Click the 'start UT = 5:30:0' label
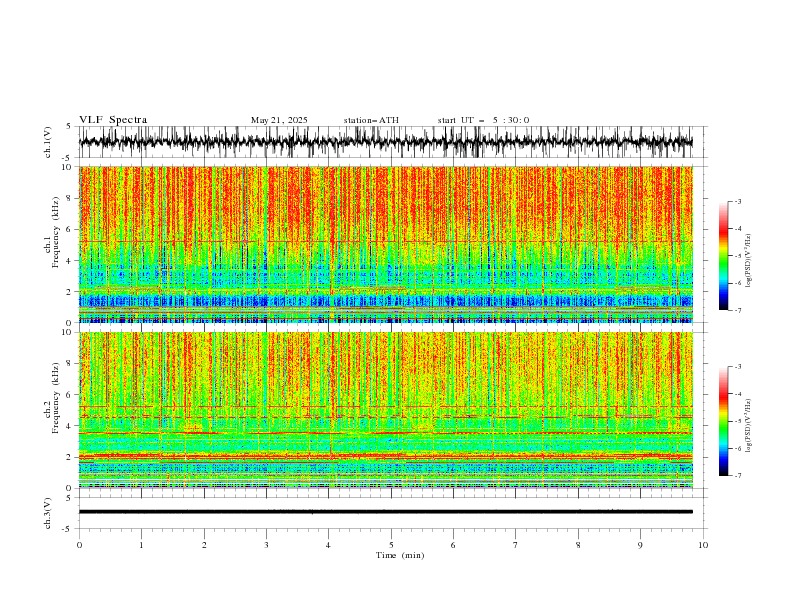This screenshot has height=612, width=792. [x=483, y=120]
